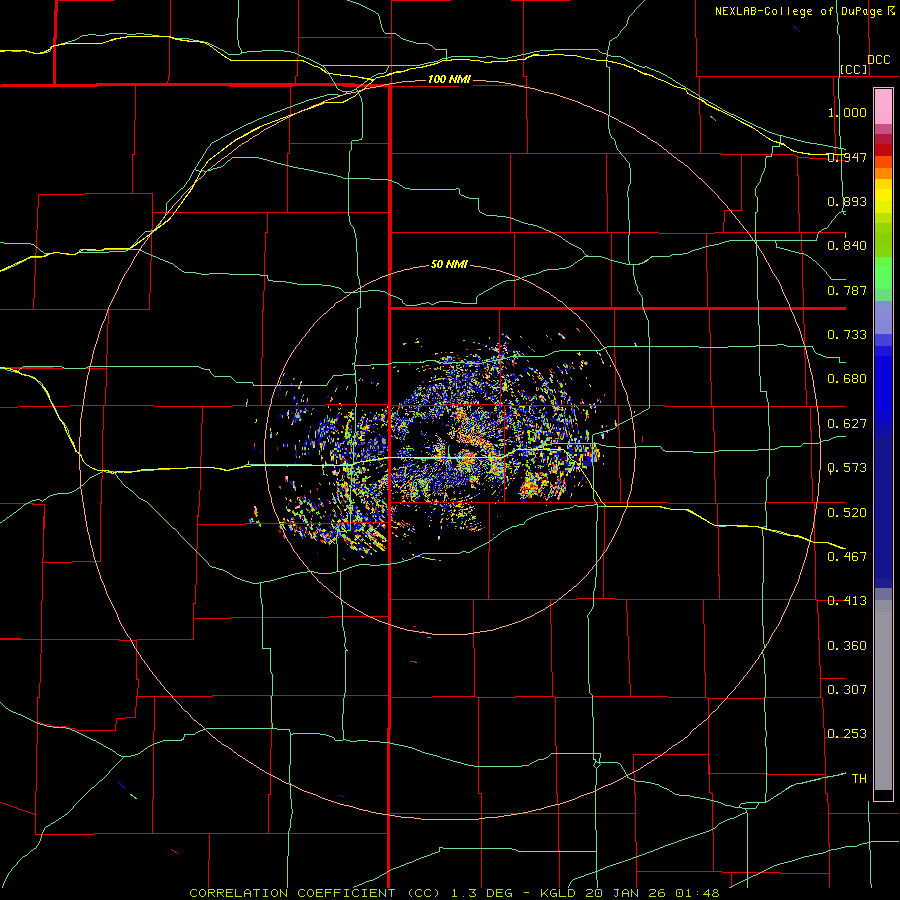
Task: Click the 0.680 color scale value
Action: point(847,379)
